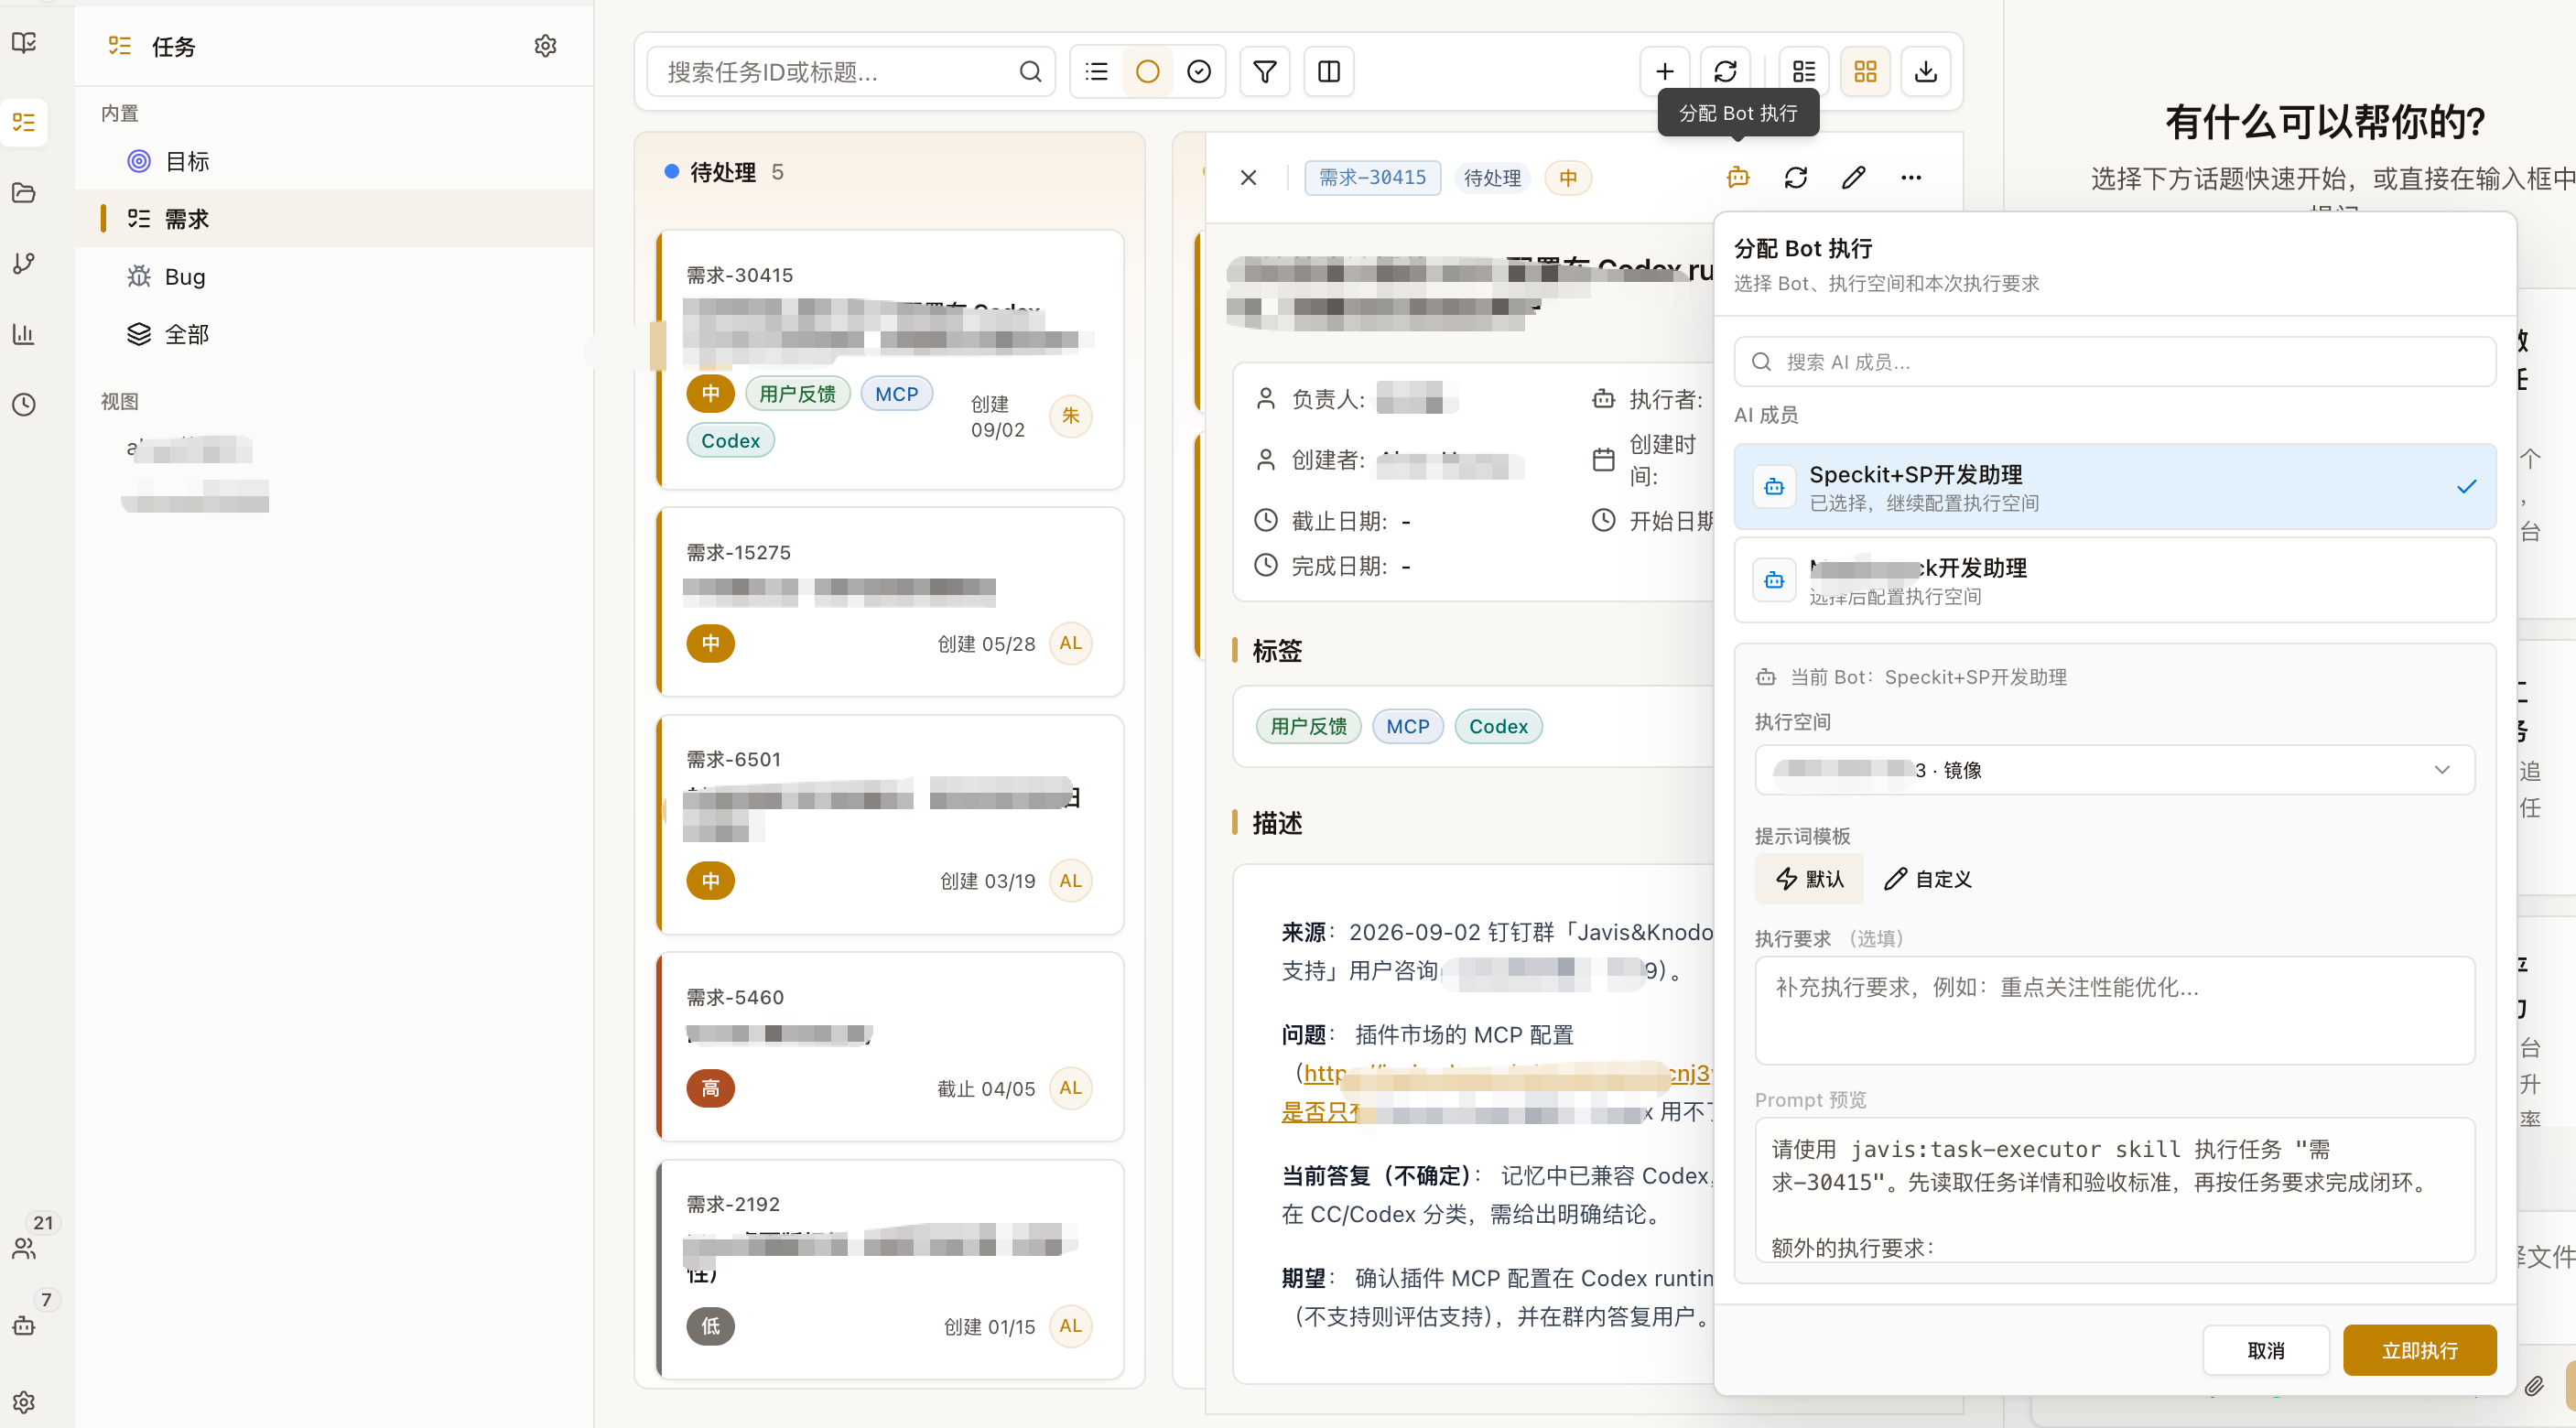Select the Speckit+SP开发助理 bot

[x=2114, y=486]
